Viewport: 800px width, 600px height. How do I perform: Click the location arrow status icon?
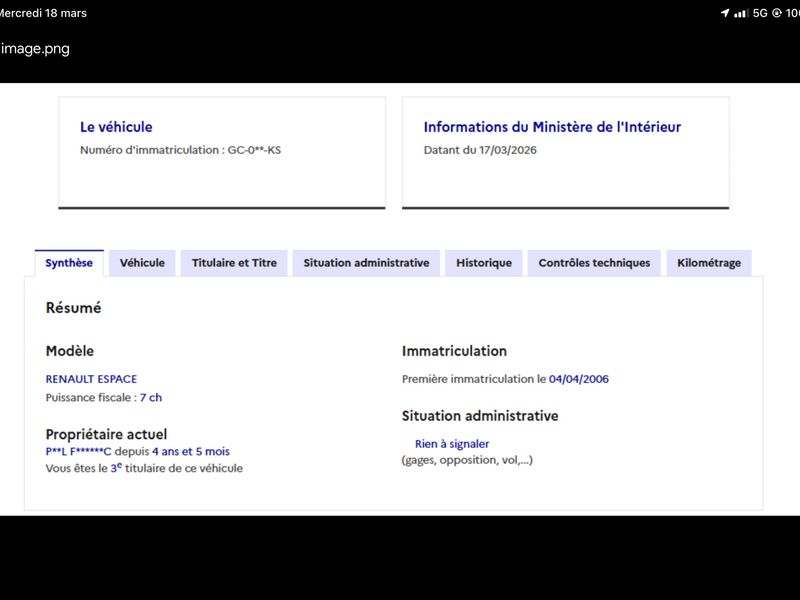click(724, 13)
